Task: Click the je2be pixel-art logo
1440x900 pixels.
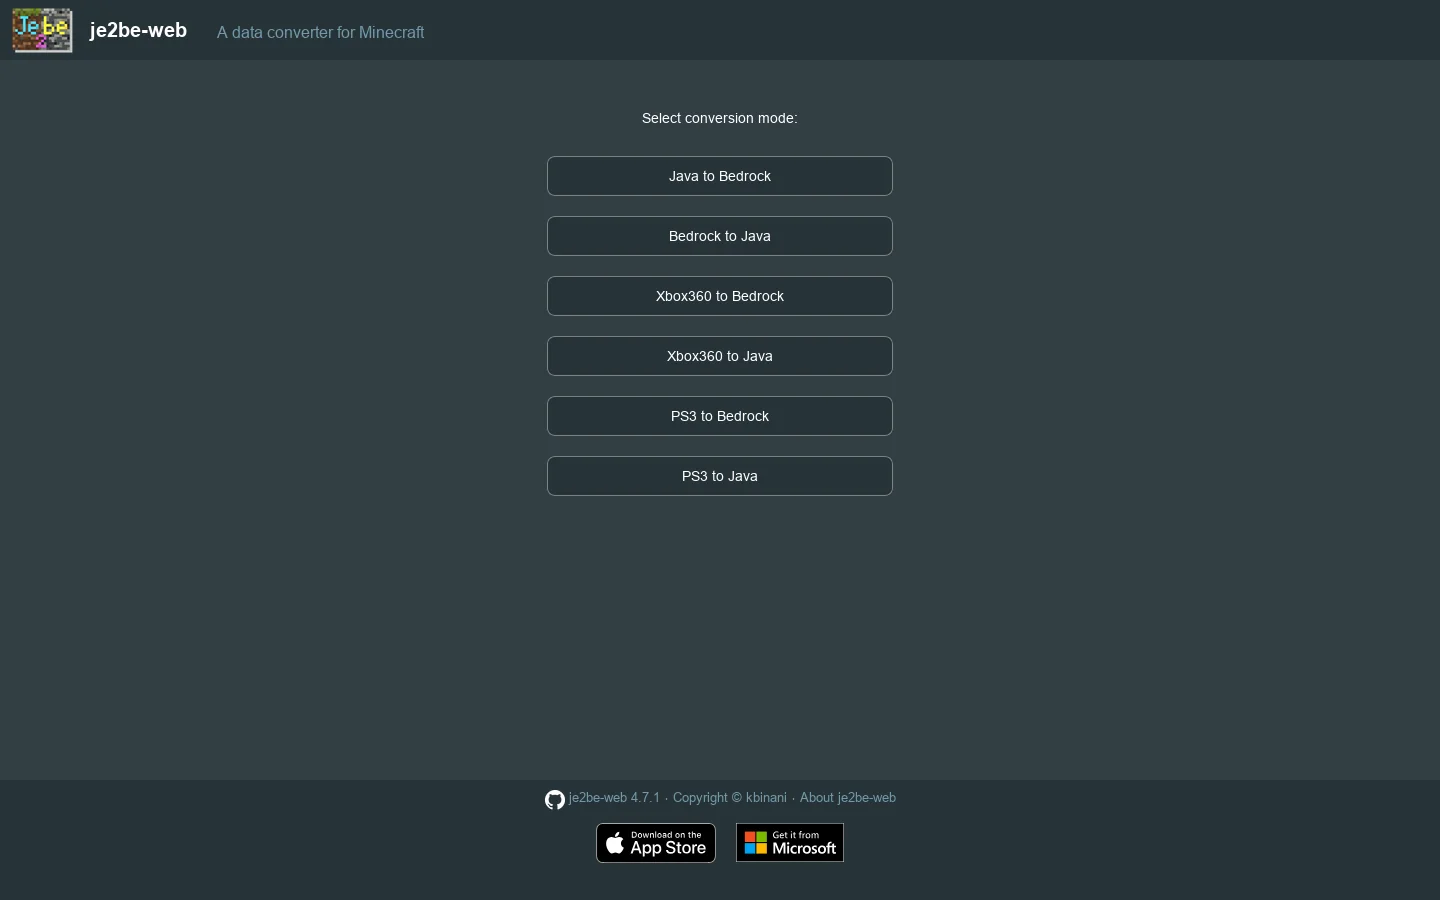Action: (x=42, y=30)
